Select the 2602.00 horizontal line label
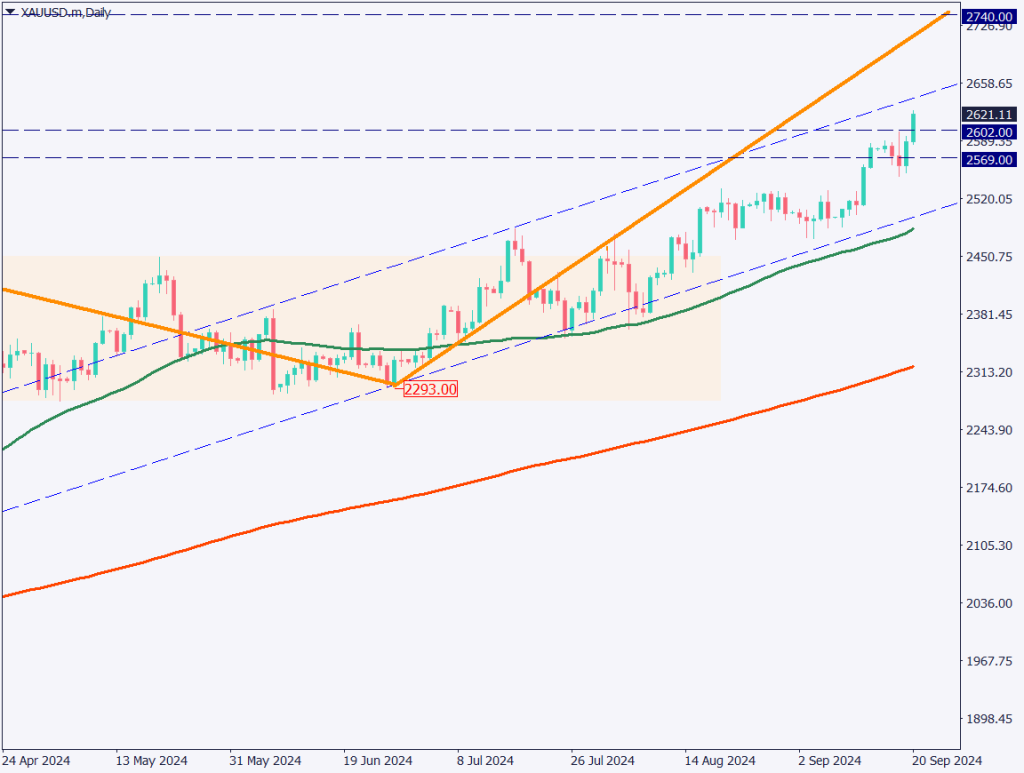 tap(989, 131)
